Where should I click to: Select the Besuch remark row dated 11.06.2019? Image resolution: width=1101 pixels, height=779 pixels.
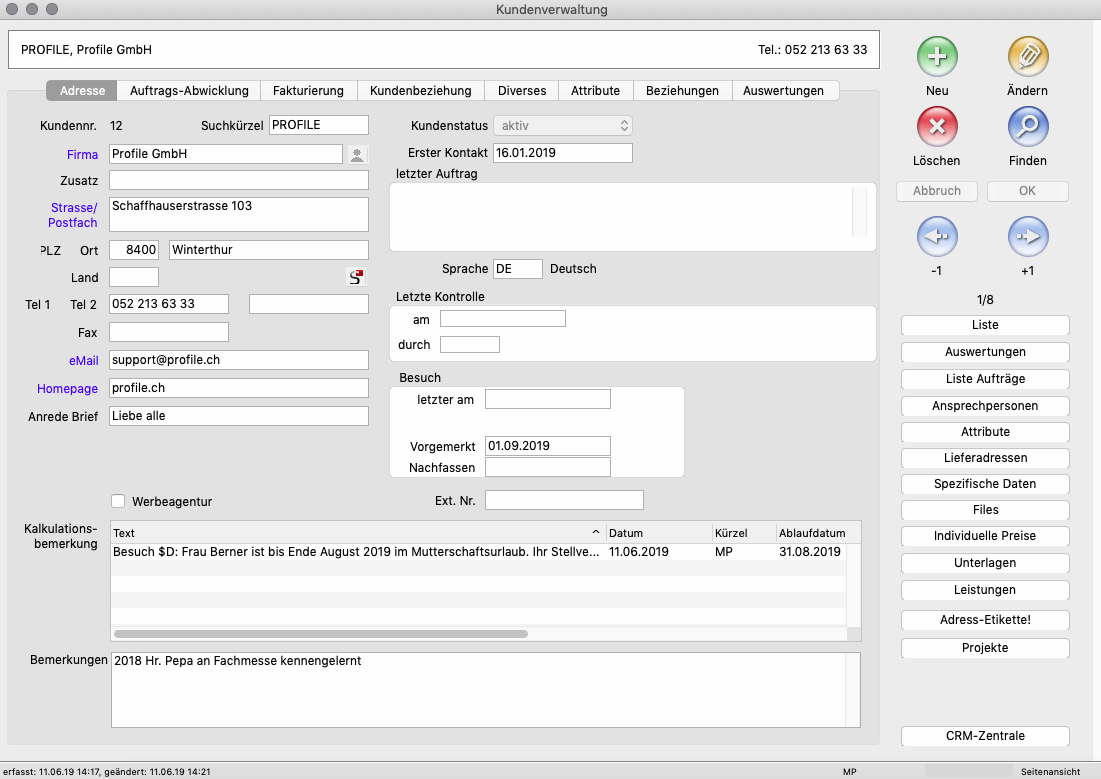pos(355,551)
